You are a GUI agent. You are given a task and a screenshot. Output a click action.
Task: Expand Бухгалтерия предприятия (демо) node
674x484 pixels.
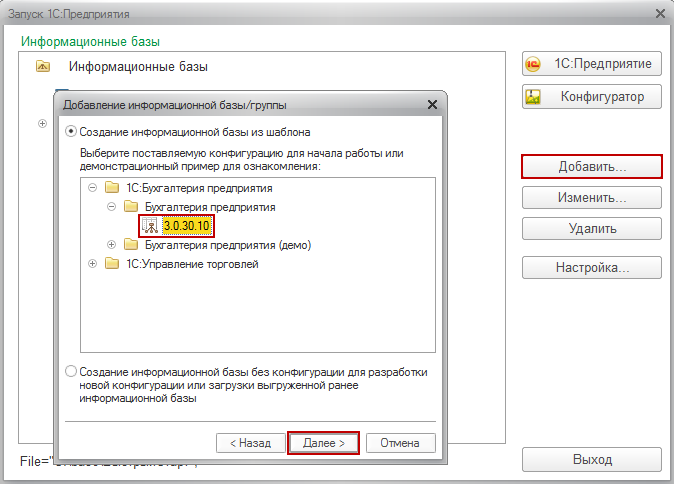(x=111, y=245)
